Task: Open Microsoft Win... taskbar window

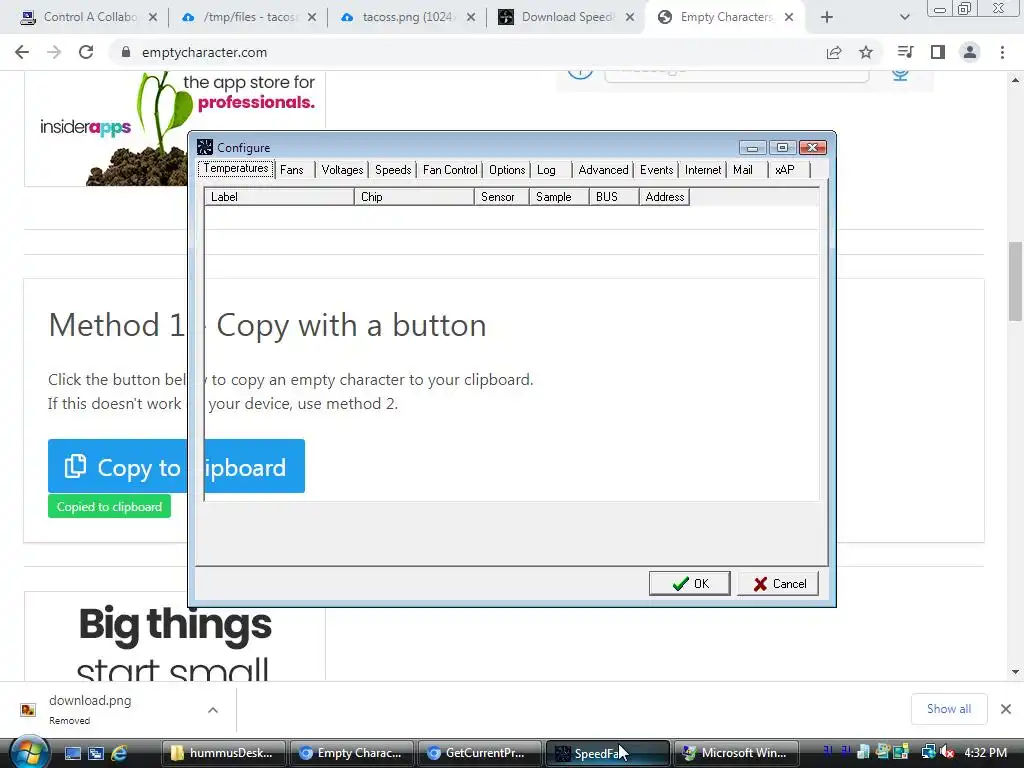Action: 735,753
